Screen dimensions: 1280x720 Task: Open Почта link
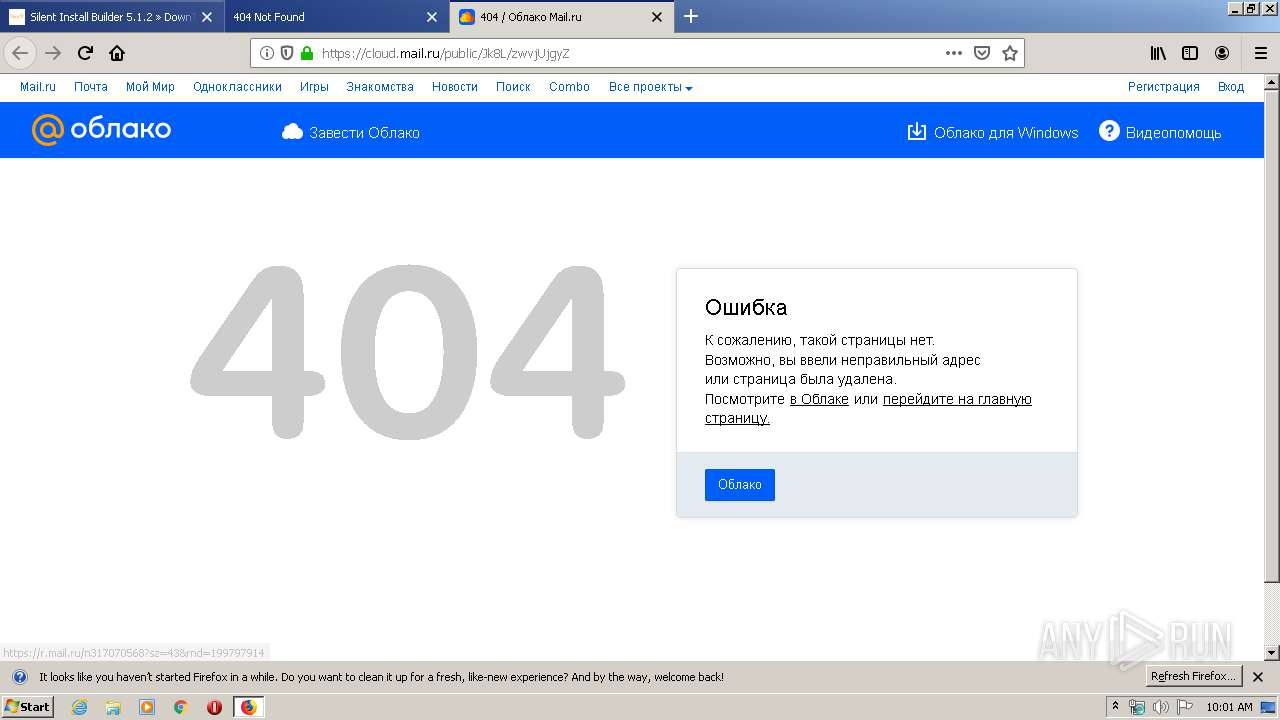[x=91, y=87]
